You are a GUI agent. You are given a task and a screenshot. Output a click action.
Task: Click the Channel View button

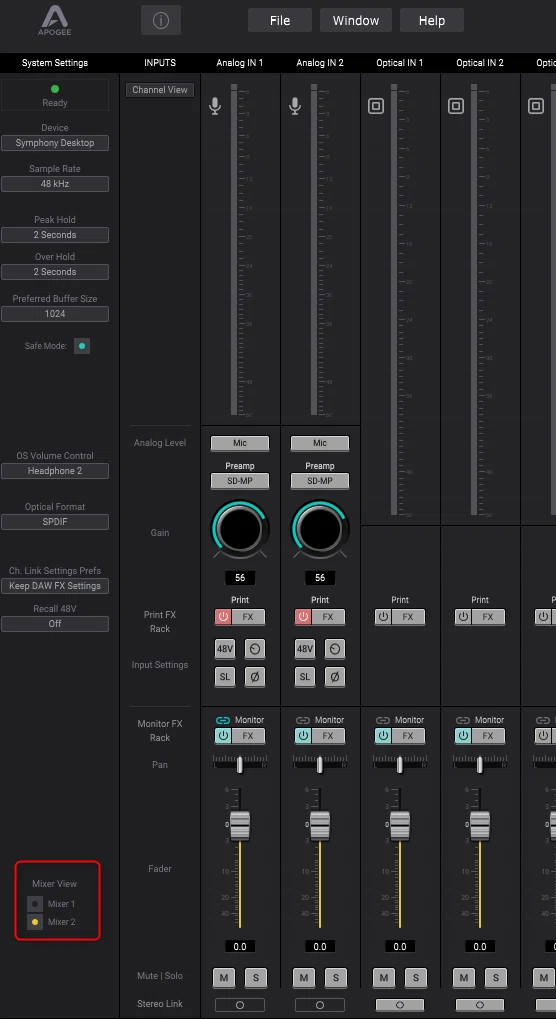160,90
